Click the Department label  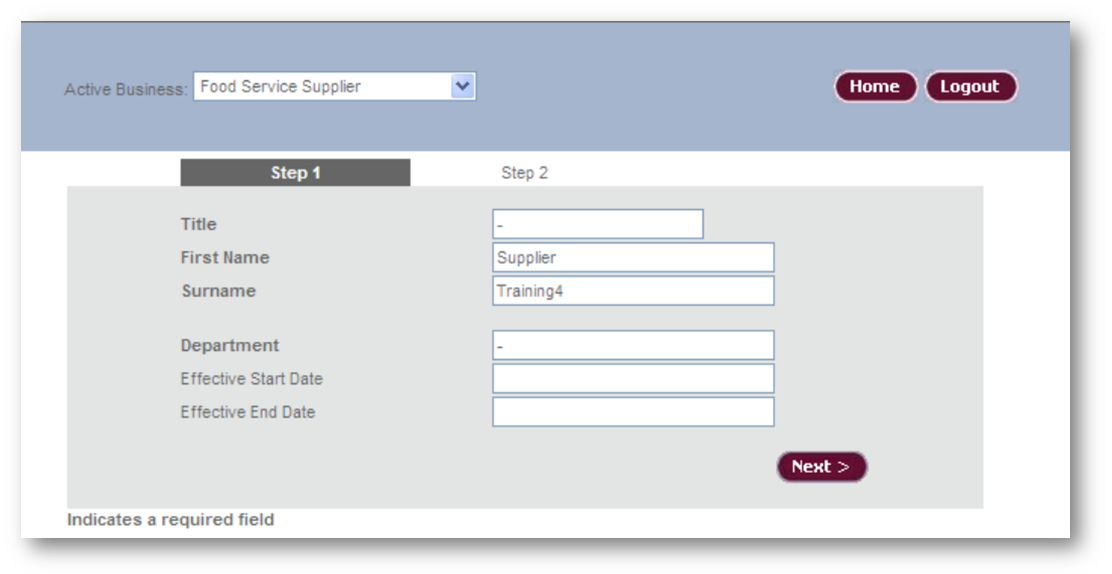pyautogui.click(x=230, y=346)
